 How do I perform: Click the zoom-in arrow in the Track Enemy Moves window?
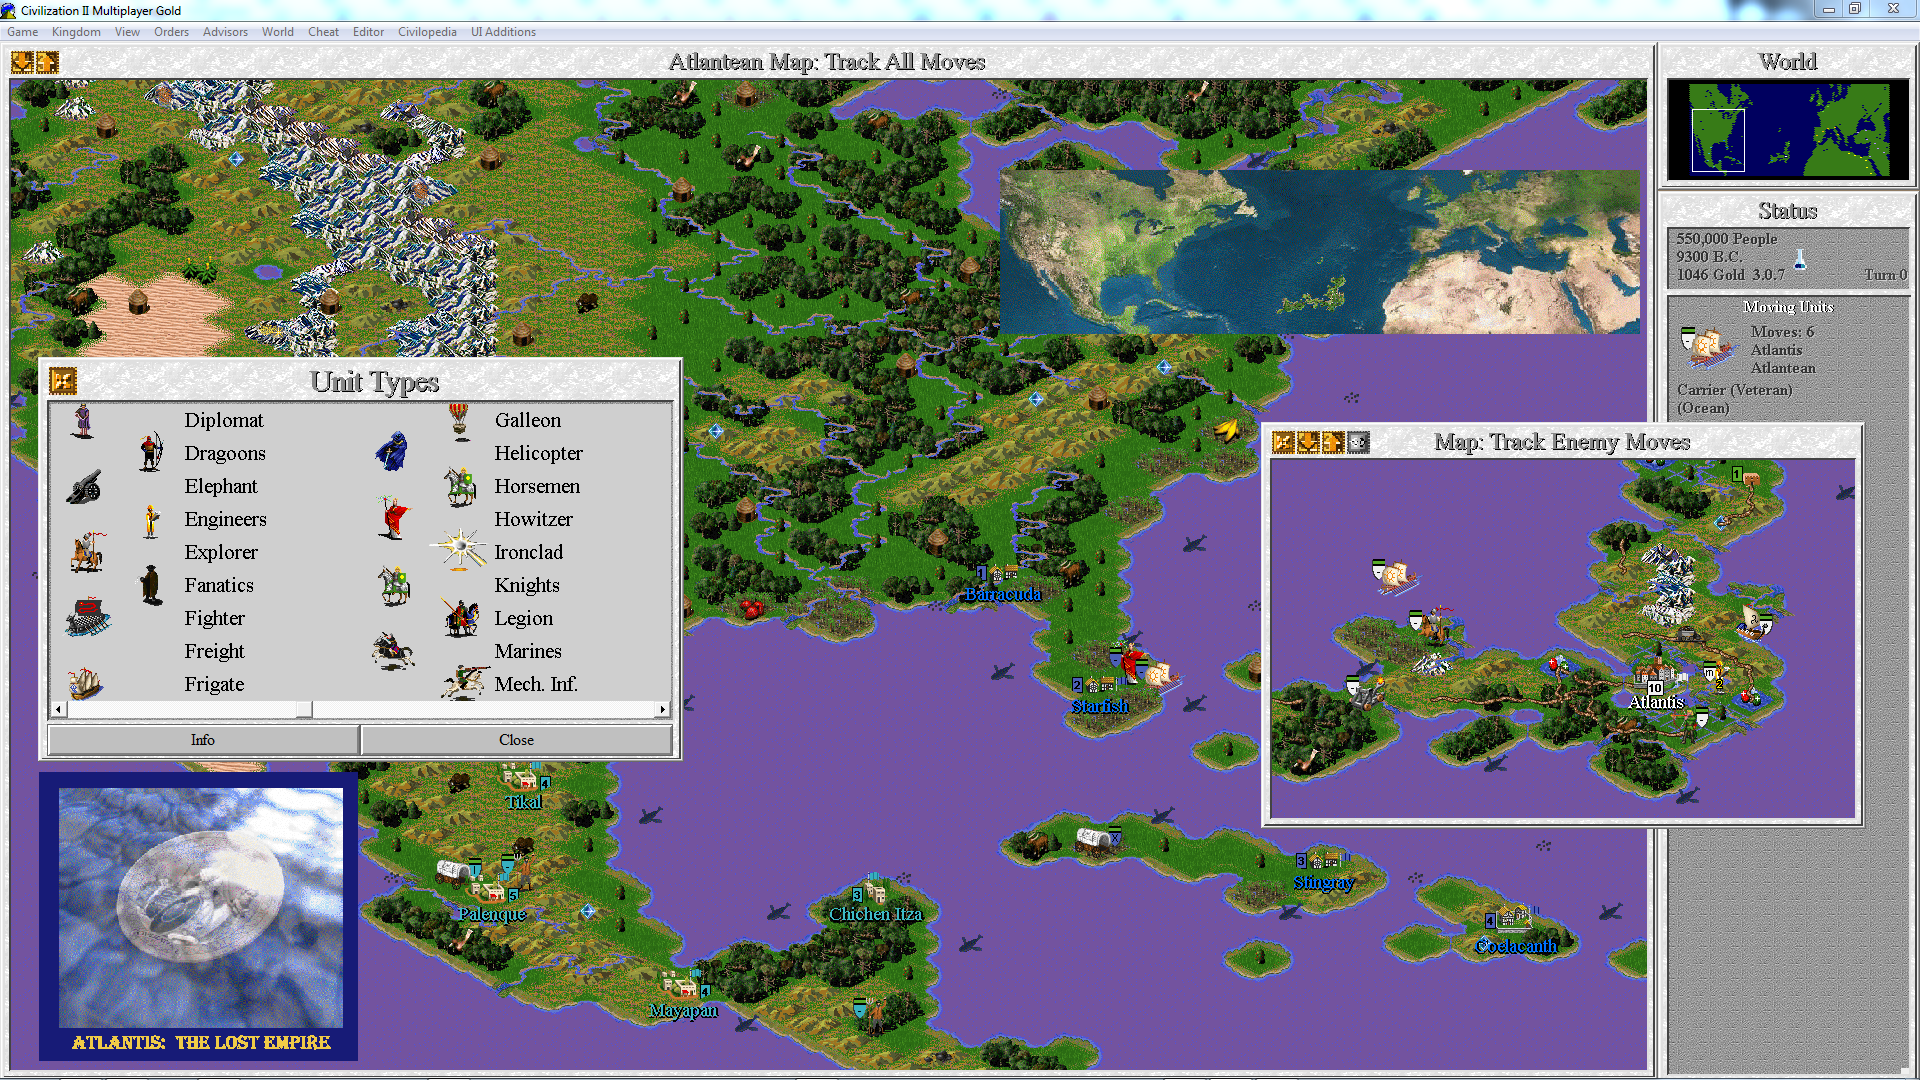(1333, 442)
